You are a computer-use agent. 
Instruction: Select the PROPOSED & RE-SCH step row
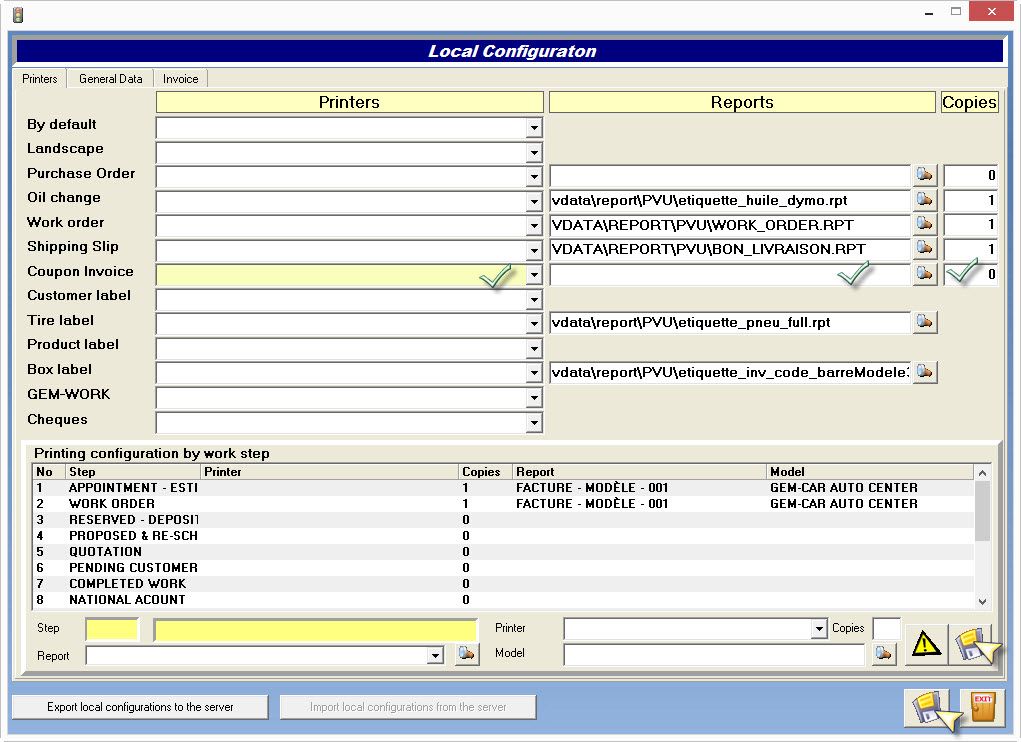503,536
